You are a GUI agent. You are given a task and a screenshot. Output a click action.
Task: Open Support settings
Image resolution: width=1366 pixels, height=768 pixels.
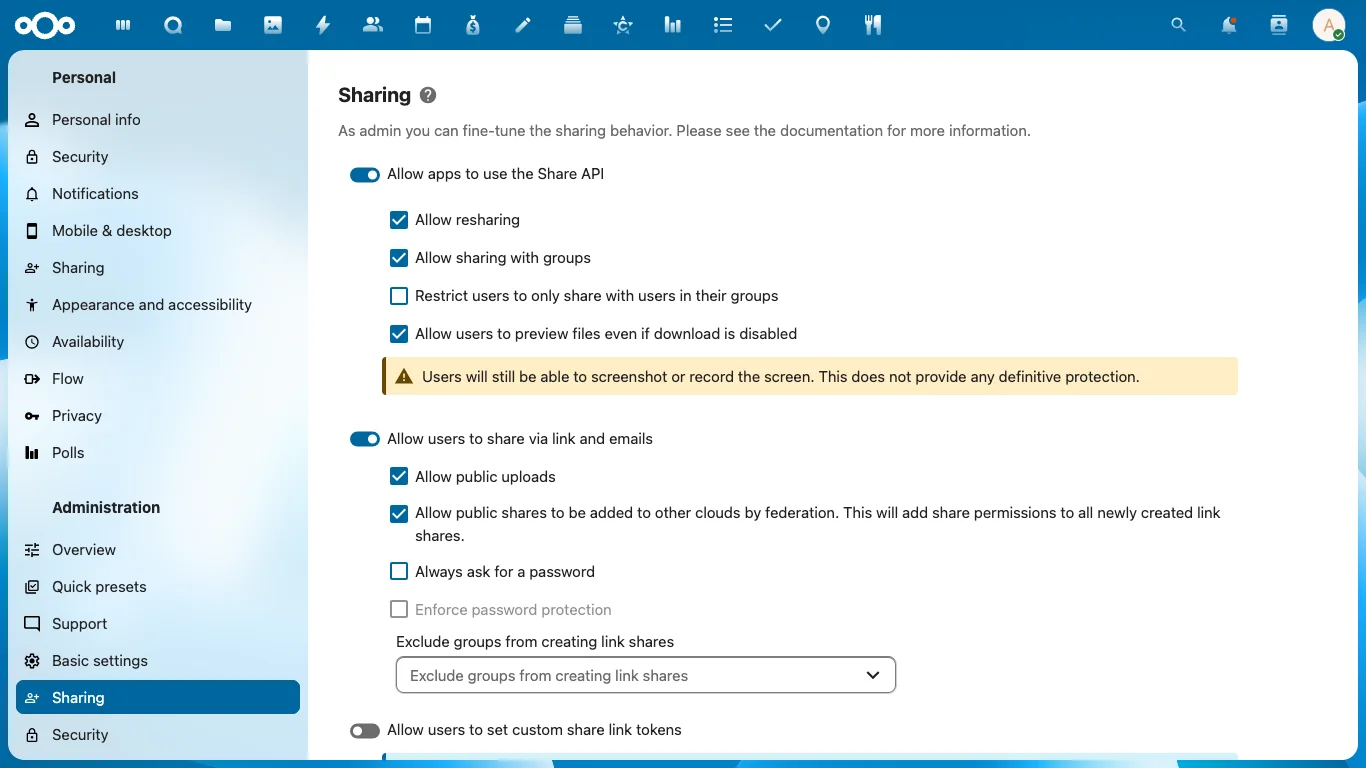click(x=158, y=624)
